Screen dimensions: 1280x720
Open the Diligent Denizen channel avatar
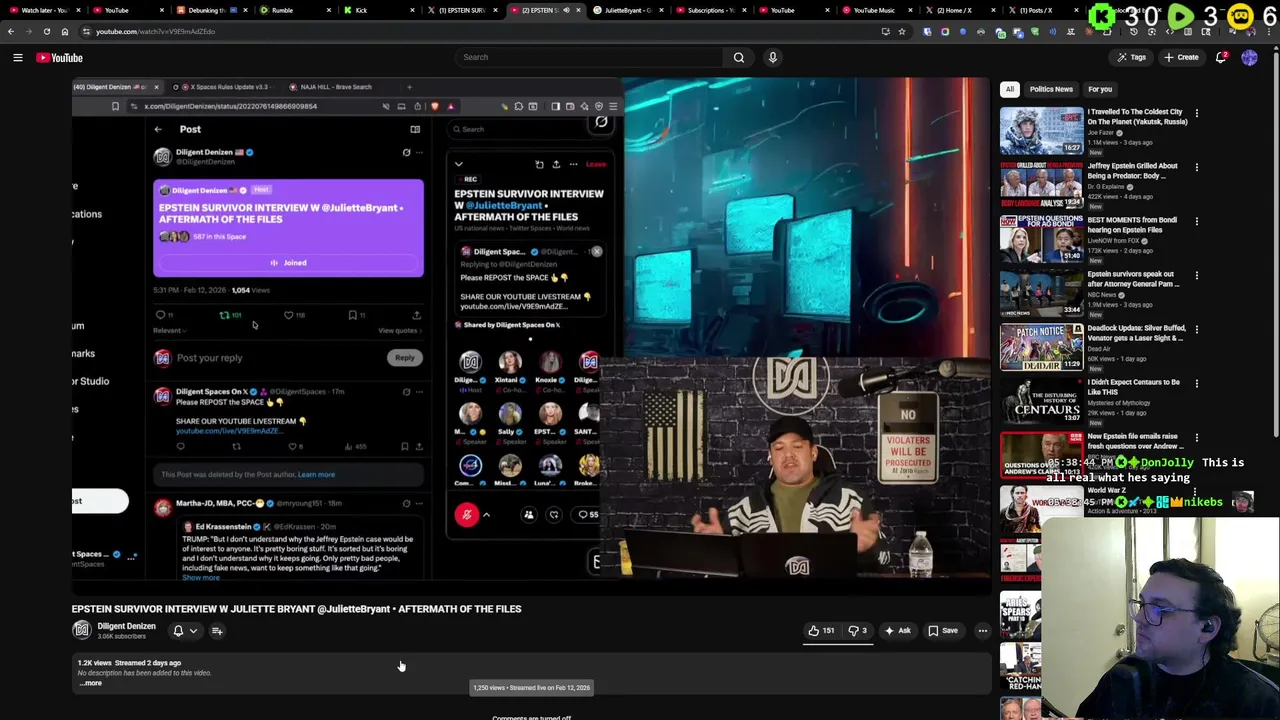pos(81,630)
